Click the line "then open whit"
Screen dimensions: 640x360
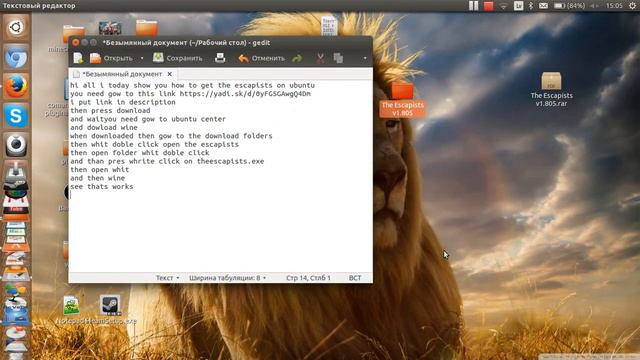(x=100, y=169)
